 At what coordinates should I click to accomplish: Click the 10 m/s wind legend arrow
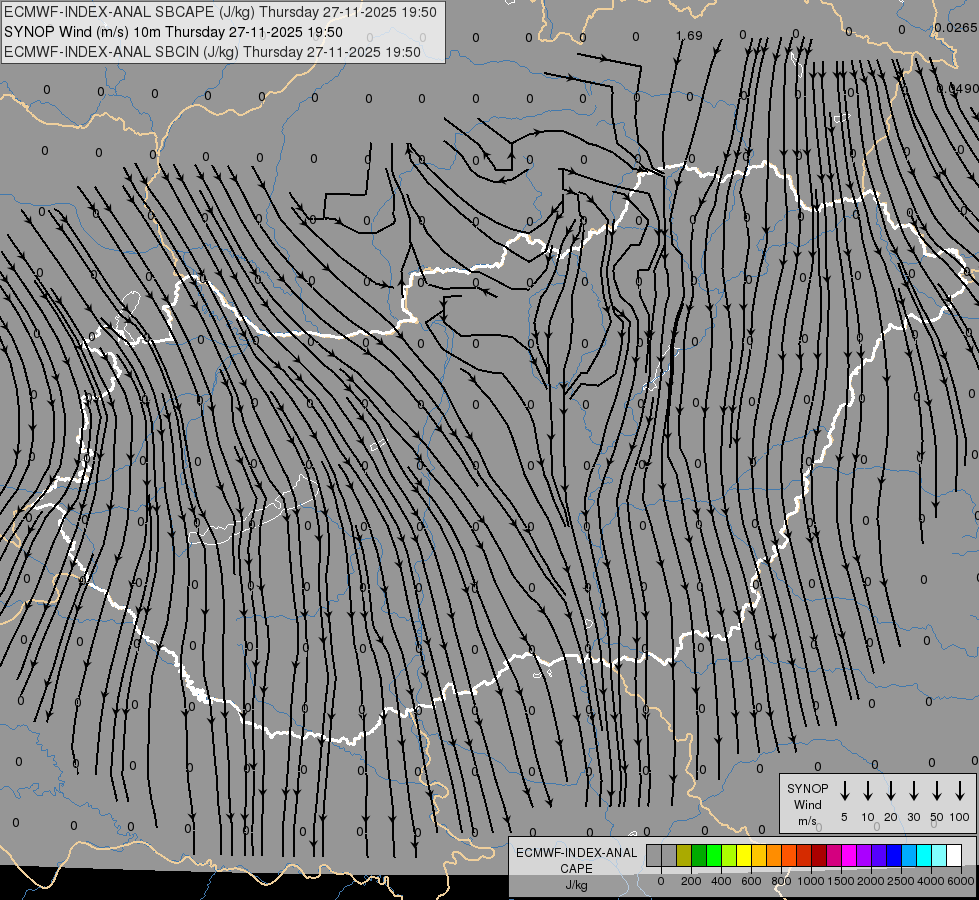point(867,791)
